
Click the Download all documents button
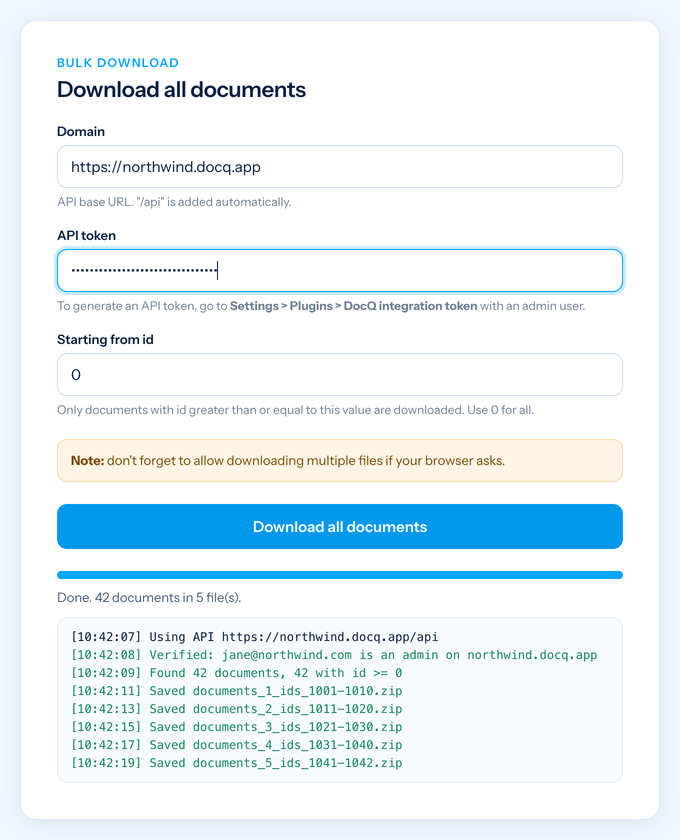point(340,527)
